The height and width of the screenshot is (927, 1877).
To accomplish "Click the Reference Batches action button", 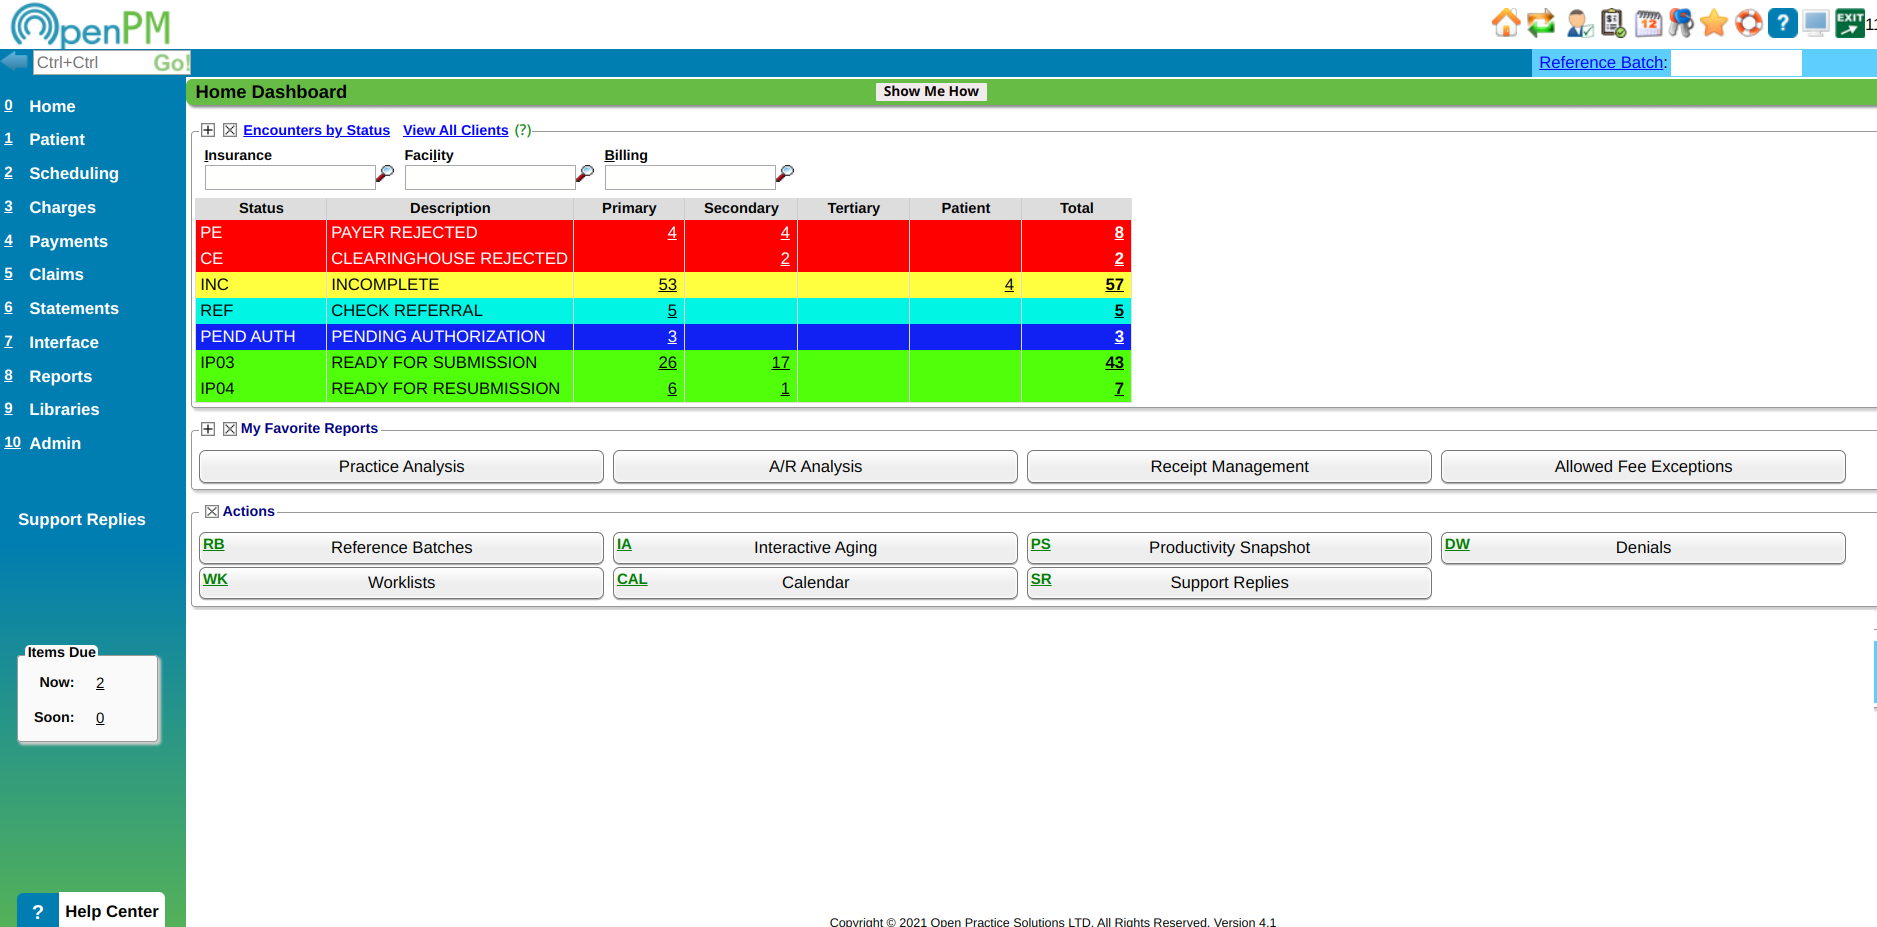I will click(401, 547).
